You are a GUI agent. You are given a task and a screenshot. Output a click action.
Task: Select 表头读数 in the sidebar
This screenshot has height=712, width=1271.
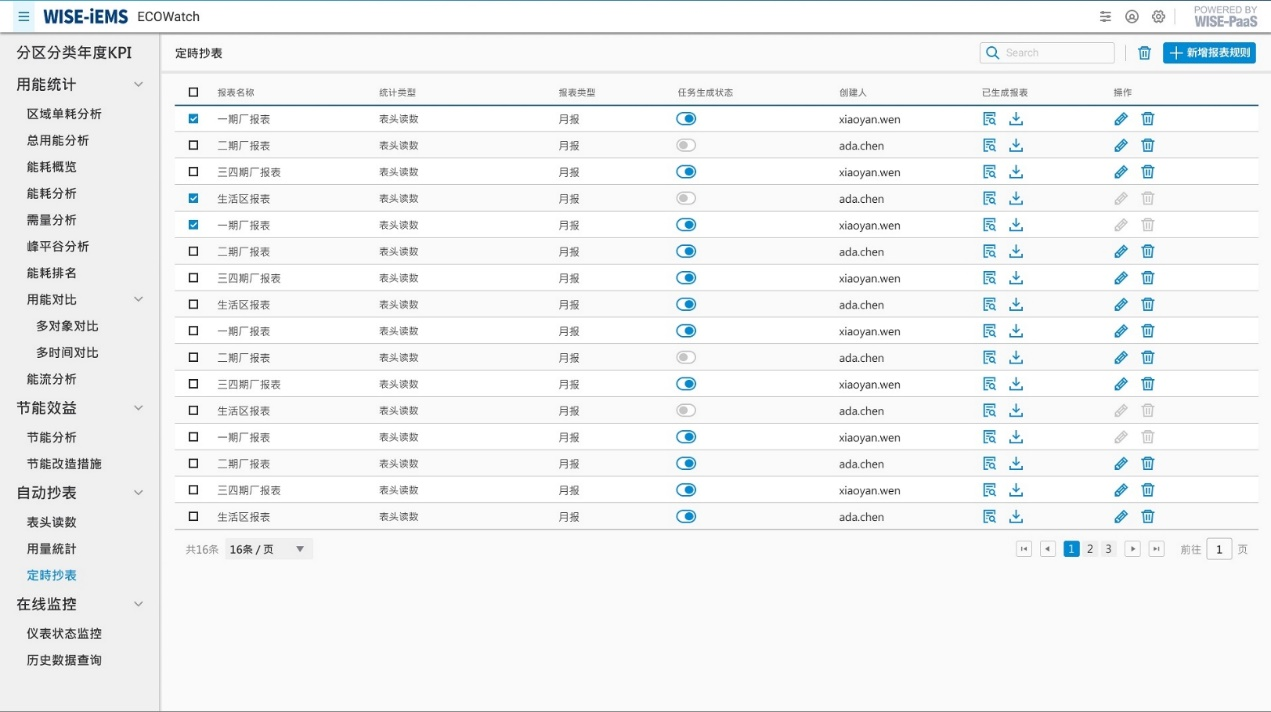point(52,522)
